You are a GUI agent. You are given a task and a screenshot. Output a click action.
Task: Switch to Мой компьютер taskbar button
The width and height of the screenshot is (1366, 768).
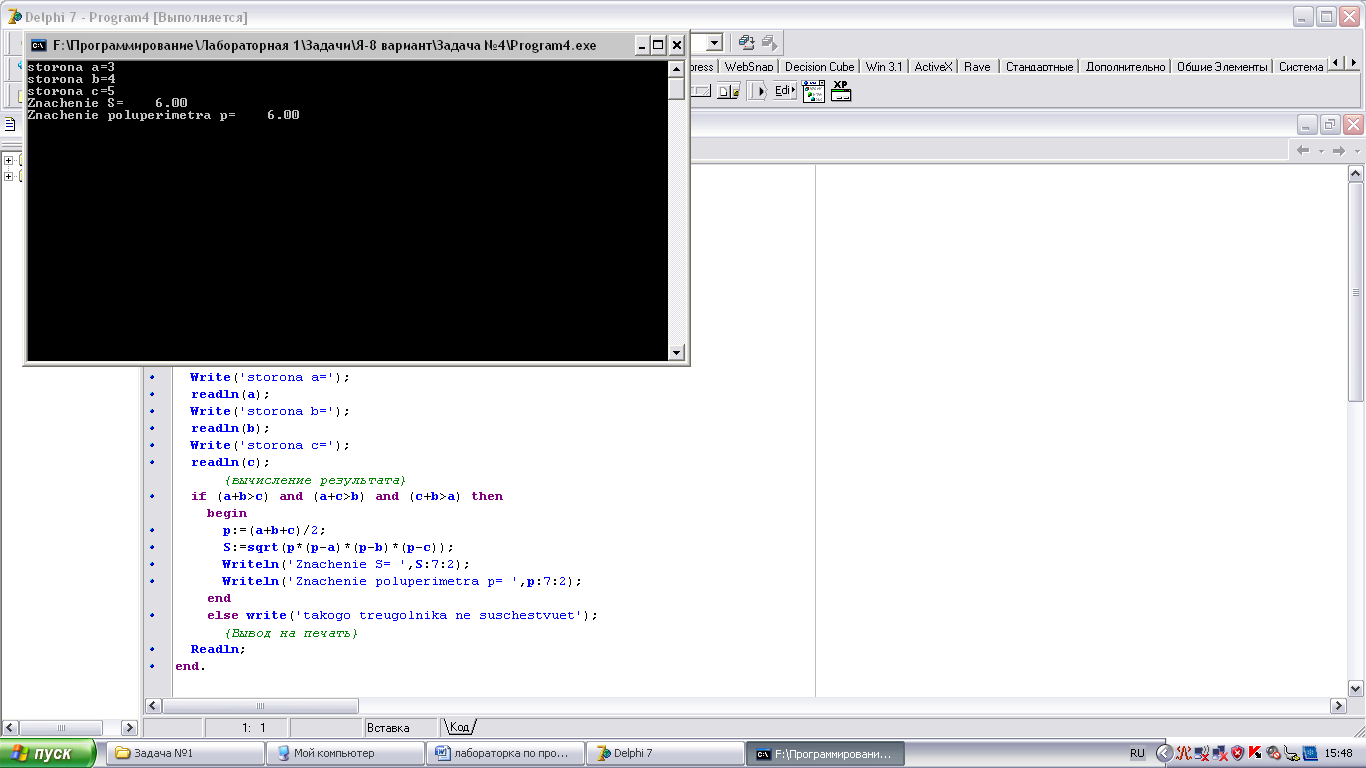coord(346,753)
